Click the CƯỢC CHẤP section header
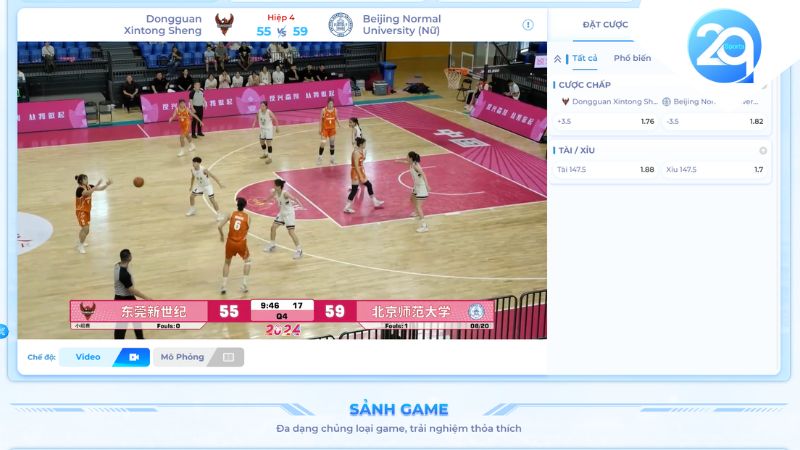 click(x=584, y=85)
